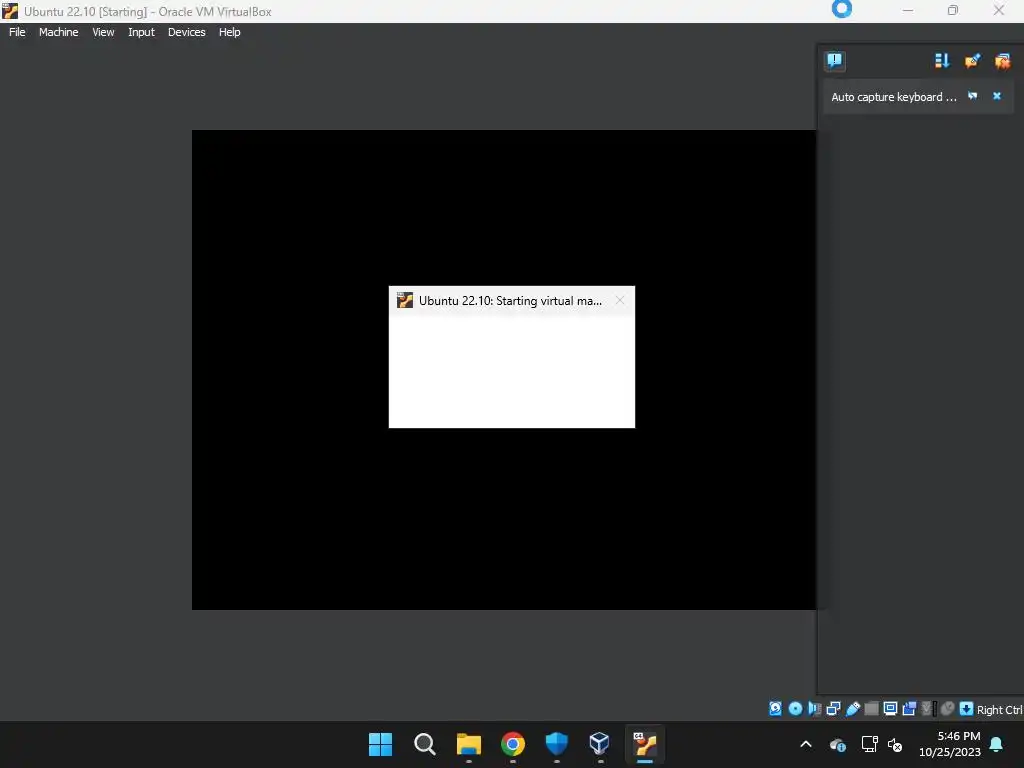The height and width of the screenshot is (768, 1024).
Task: Click the network tray icon
Action: point(869,744)
